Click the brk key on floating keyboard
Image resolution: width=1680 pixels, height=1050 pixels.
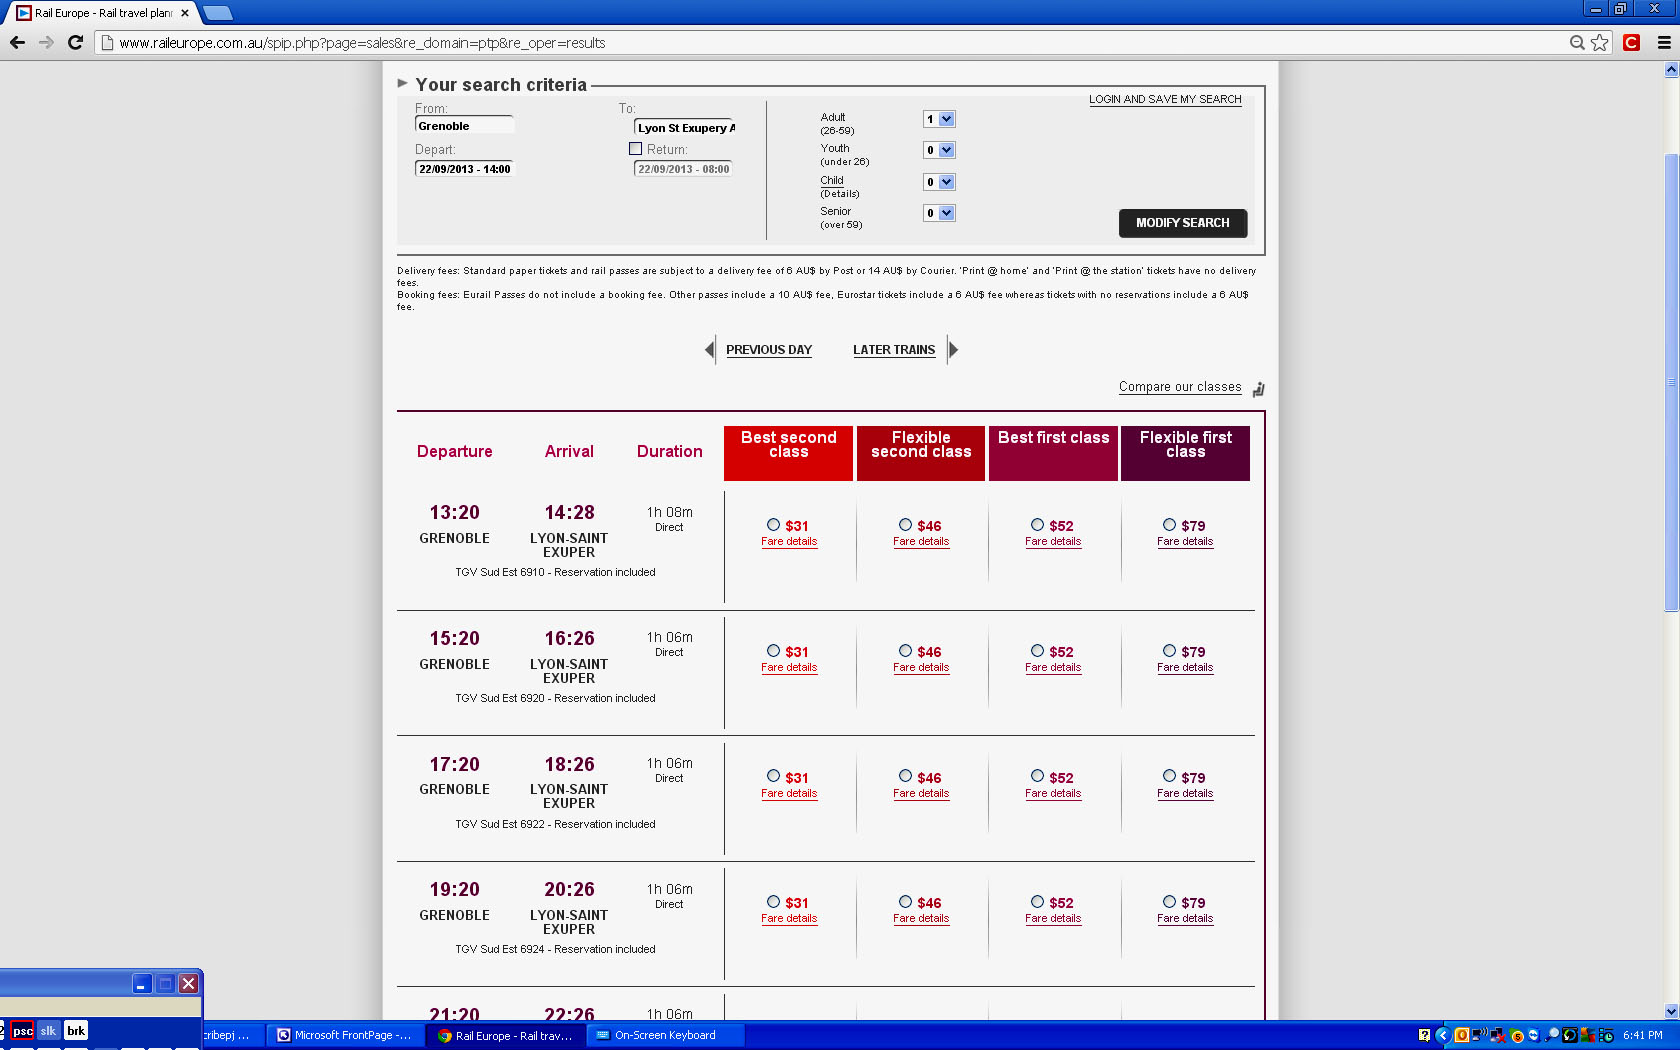76,1031
